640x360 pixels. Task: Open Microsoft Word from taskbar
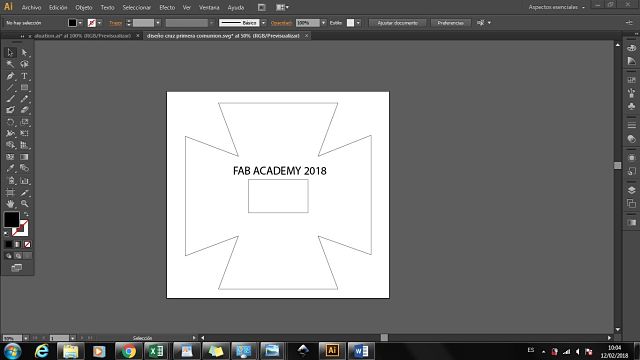click(x=361, y=351)
